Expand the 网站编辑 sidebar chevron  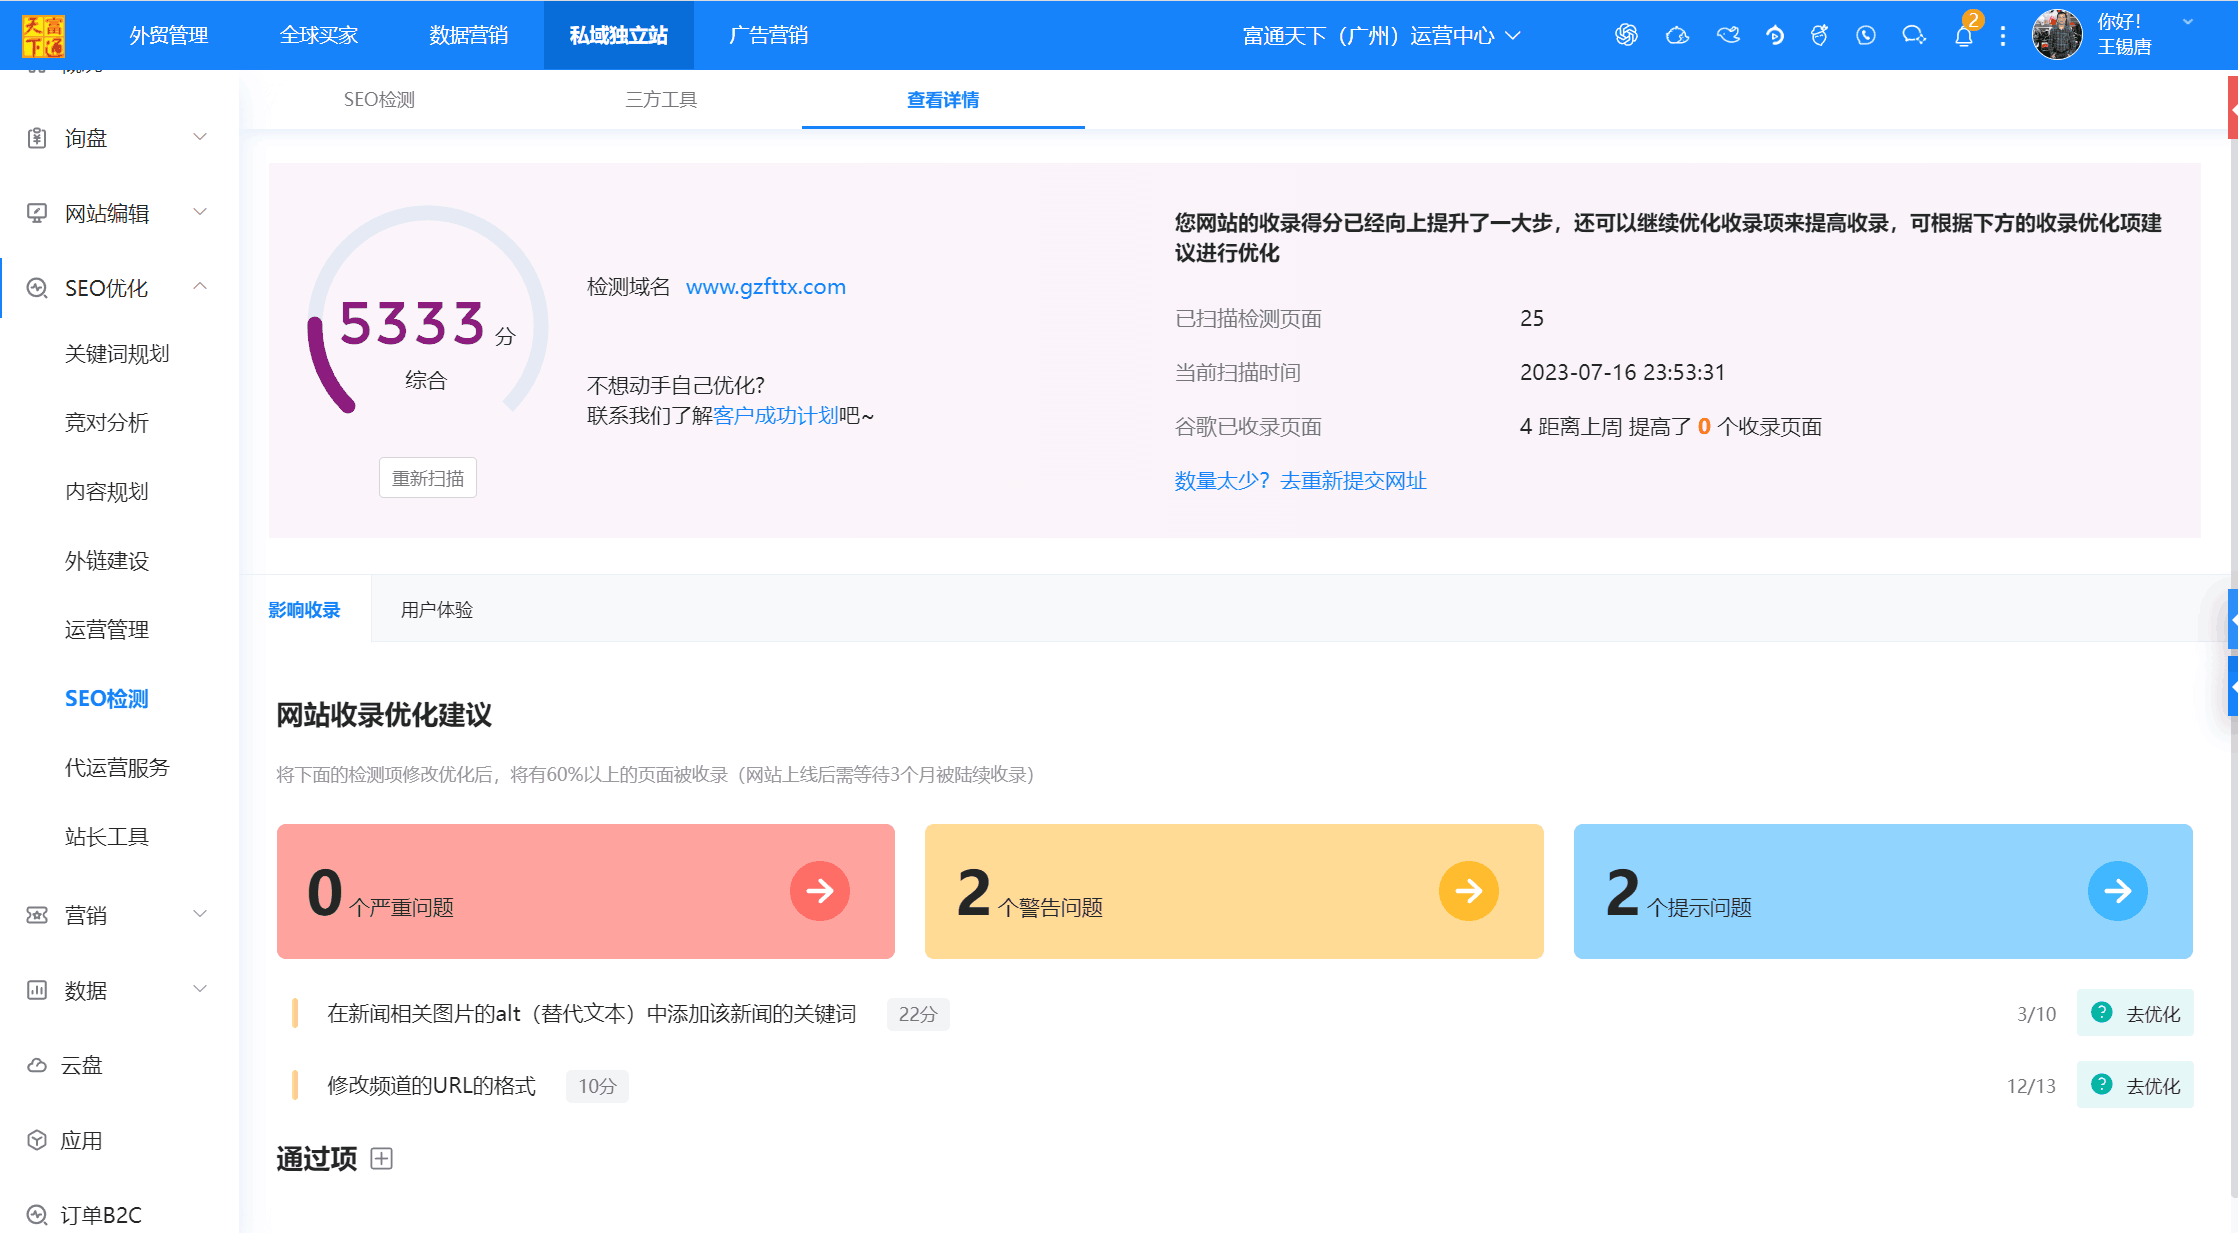(200, 212)
